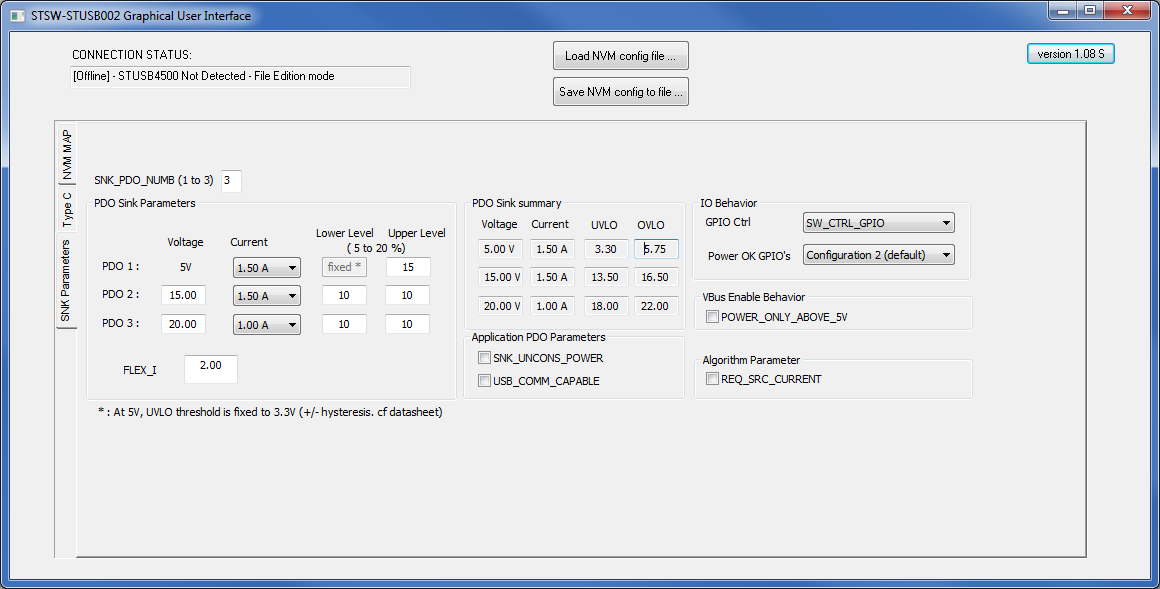The width and height of the screenshot is (1160, 589).
Task: Load an NVM config file
Action: (621, 55)
